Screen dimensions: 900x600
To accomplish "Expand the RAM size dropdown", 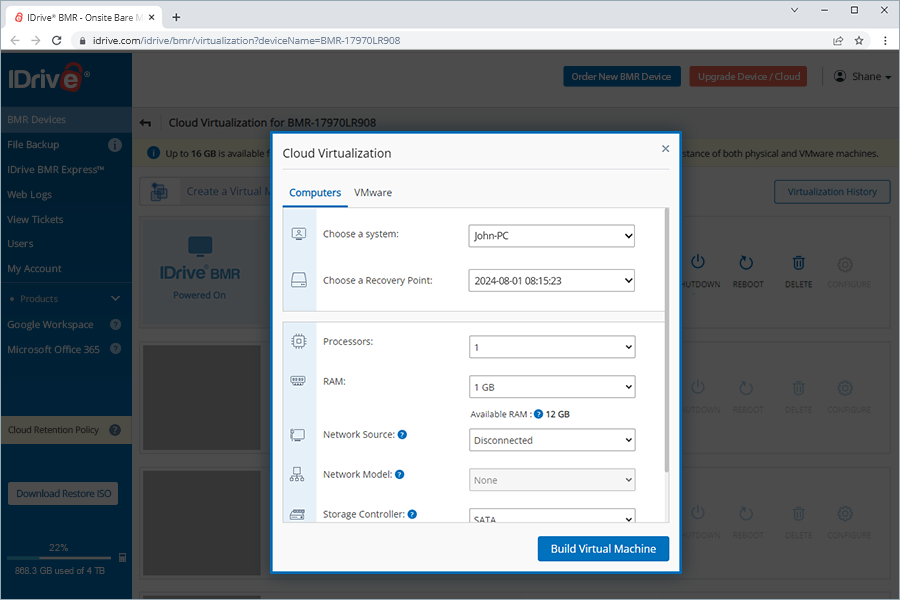I will [x=551, y=387].
